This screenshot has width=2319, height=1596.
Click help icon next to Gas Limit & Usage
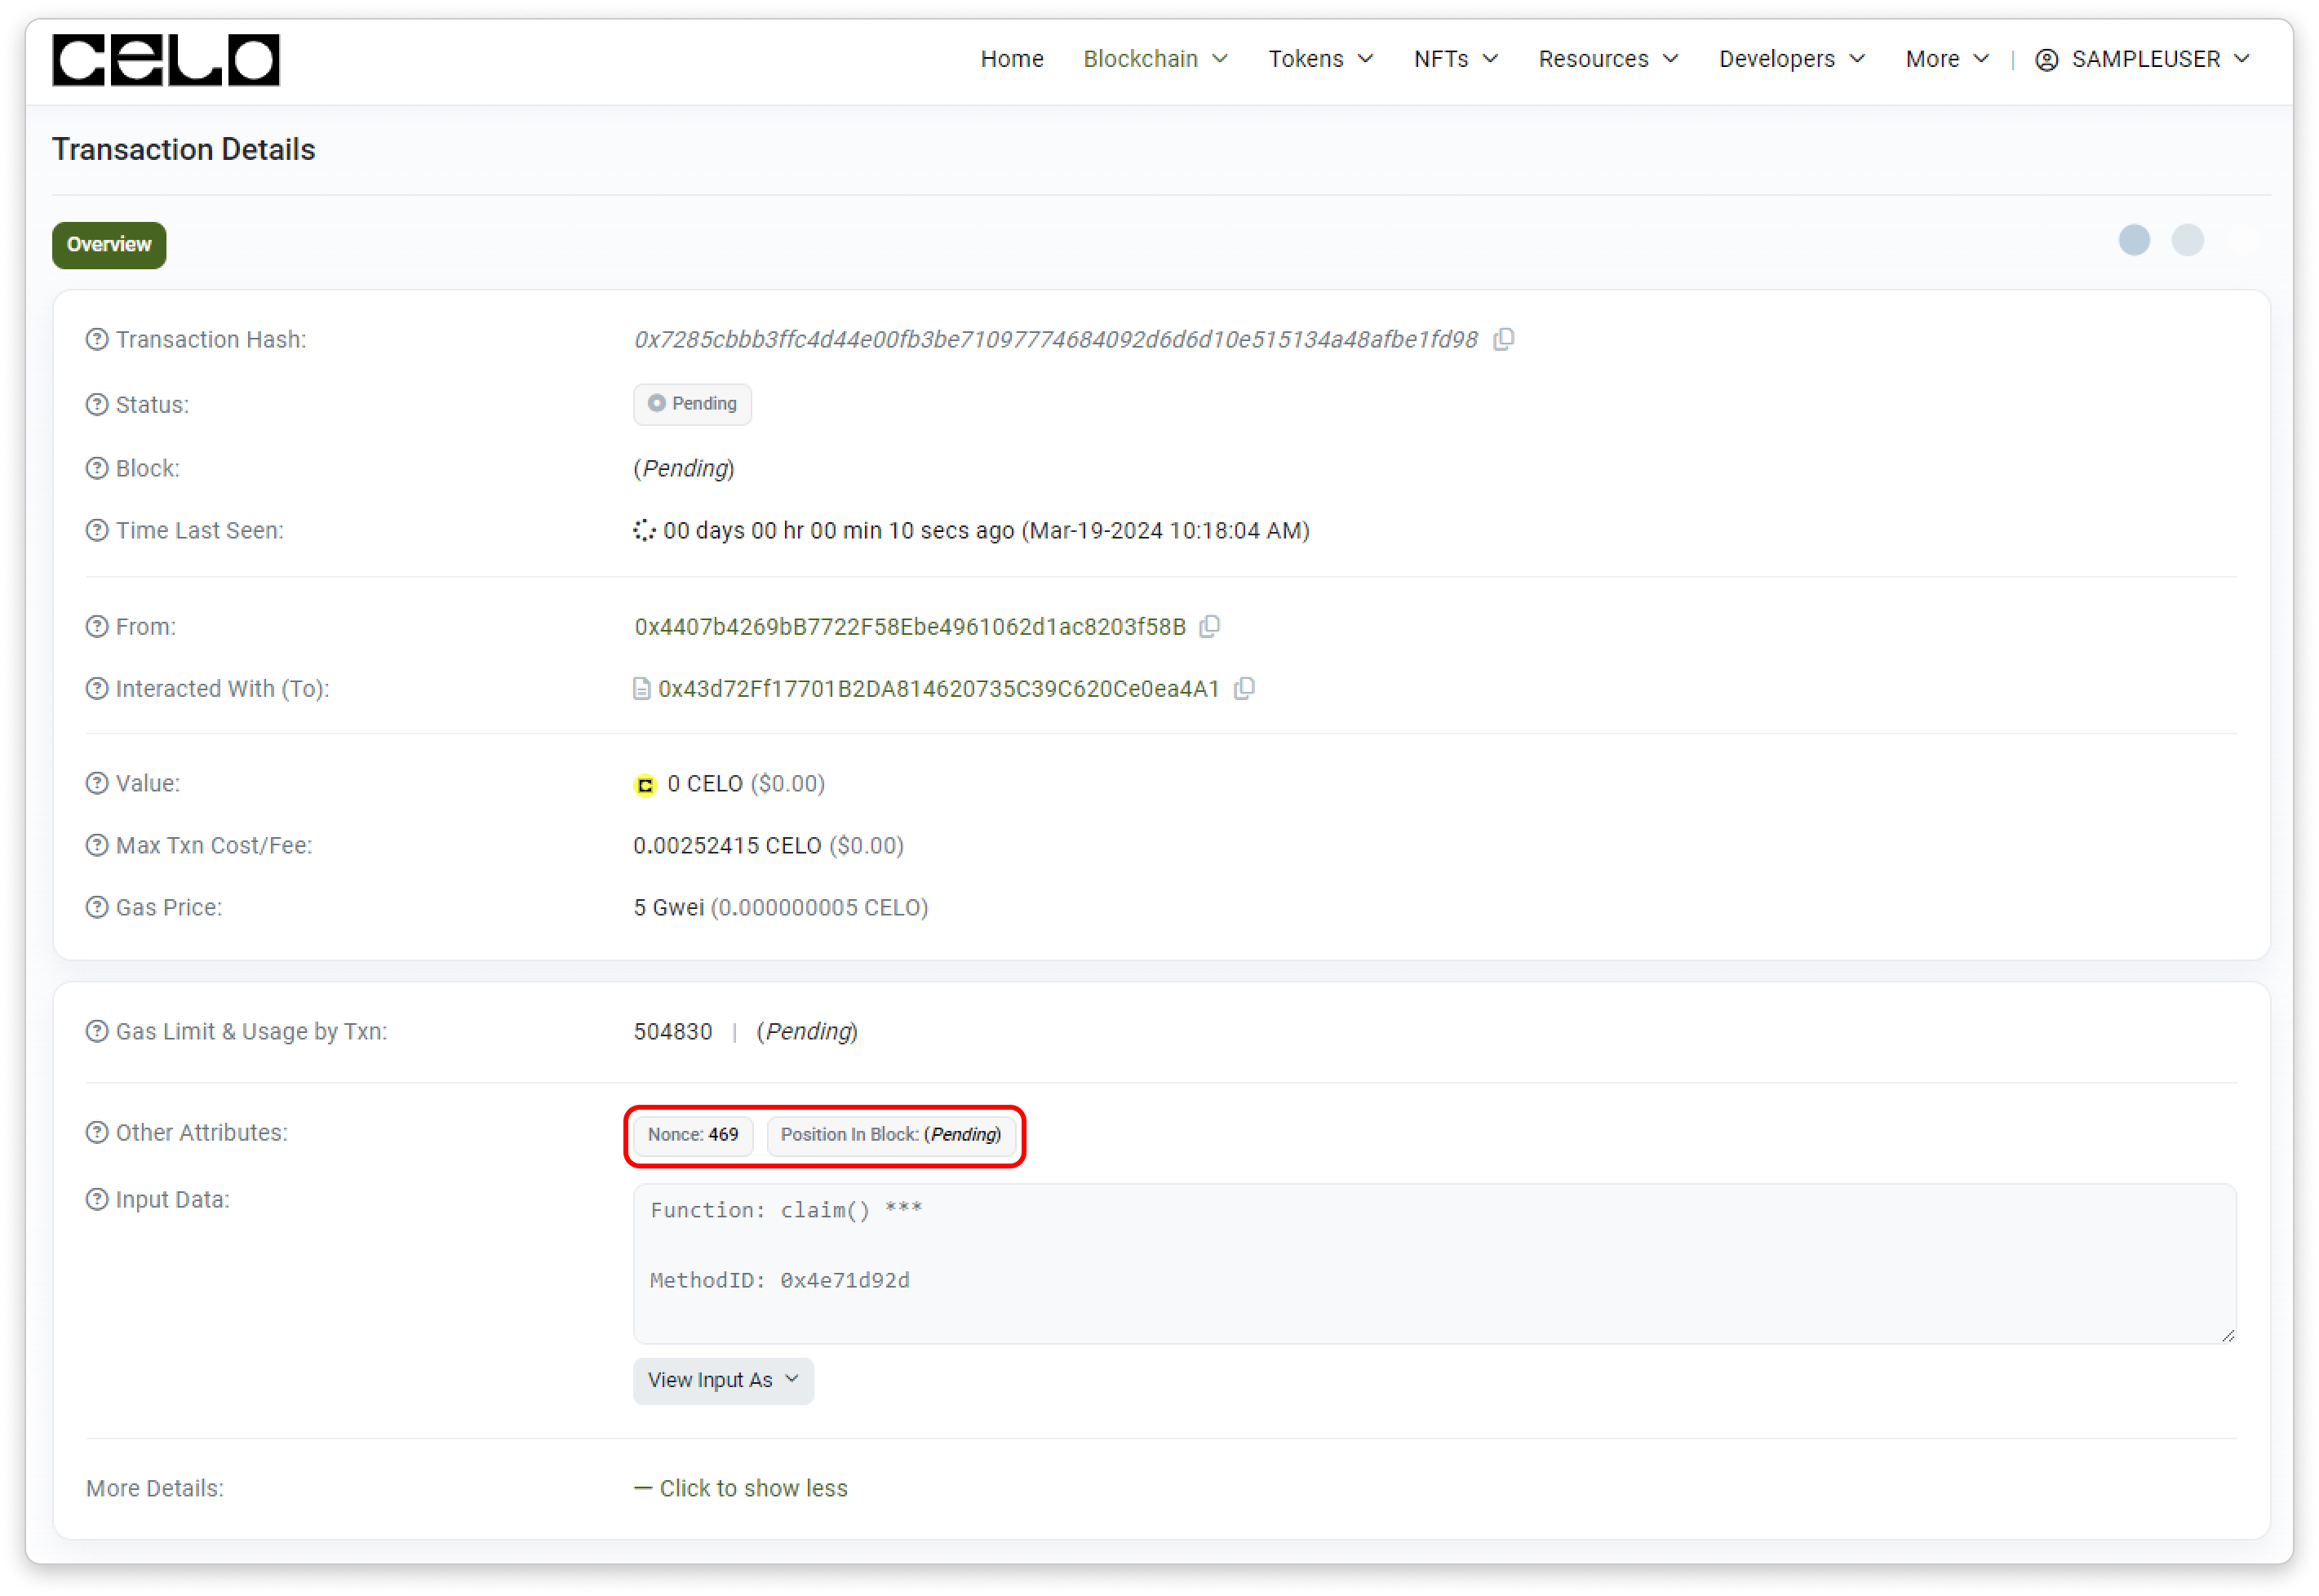pos(97,1031)
